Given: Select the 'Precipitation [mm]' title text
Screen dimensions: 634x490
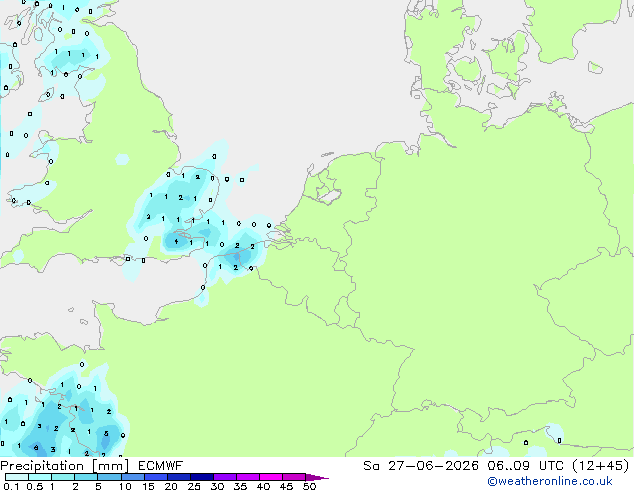Looking at the screenshot, I should (65, 466).
